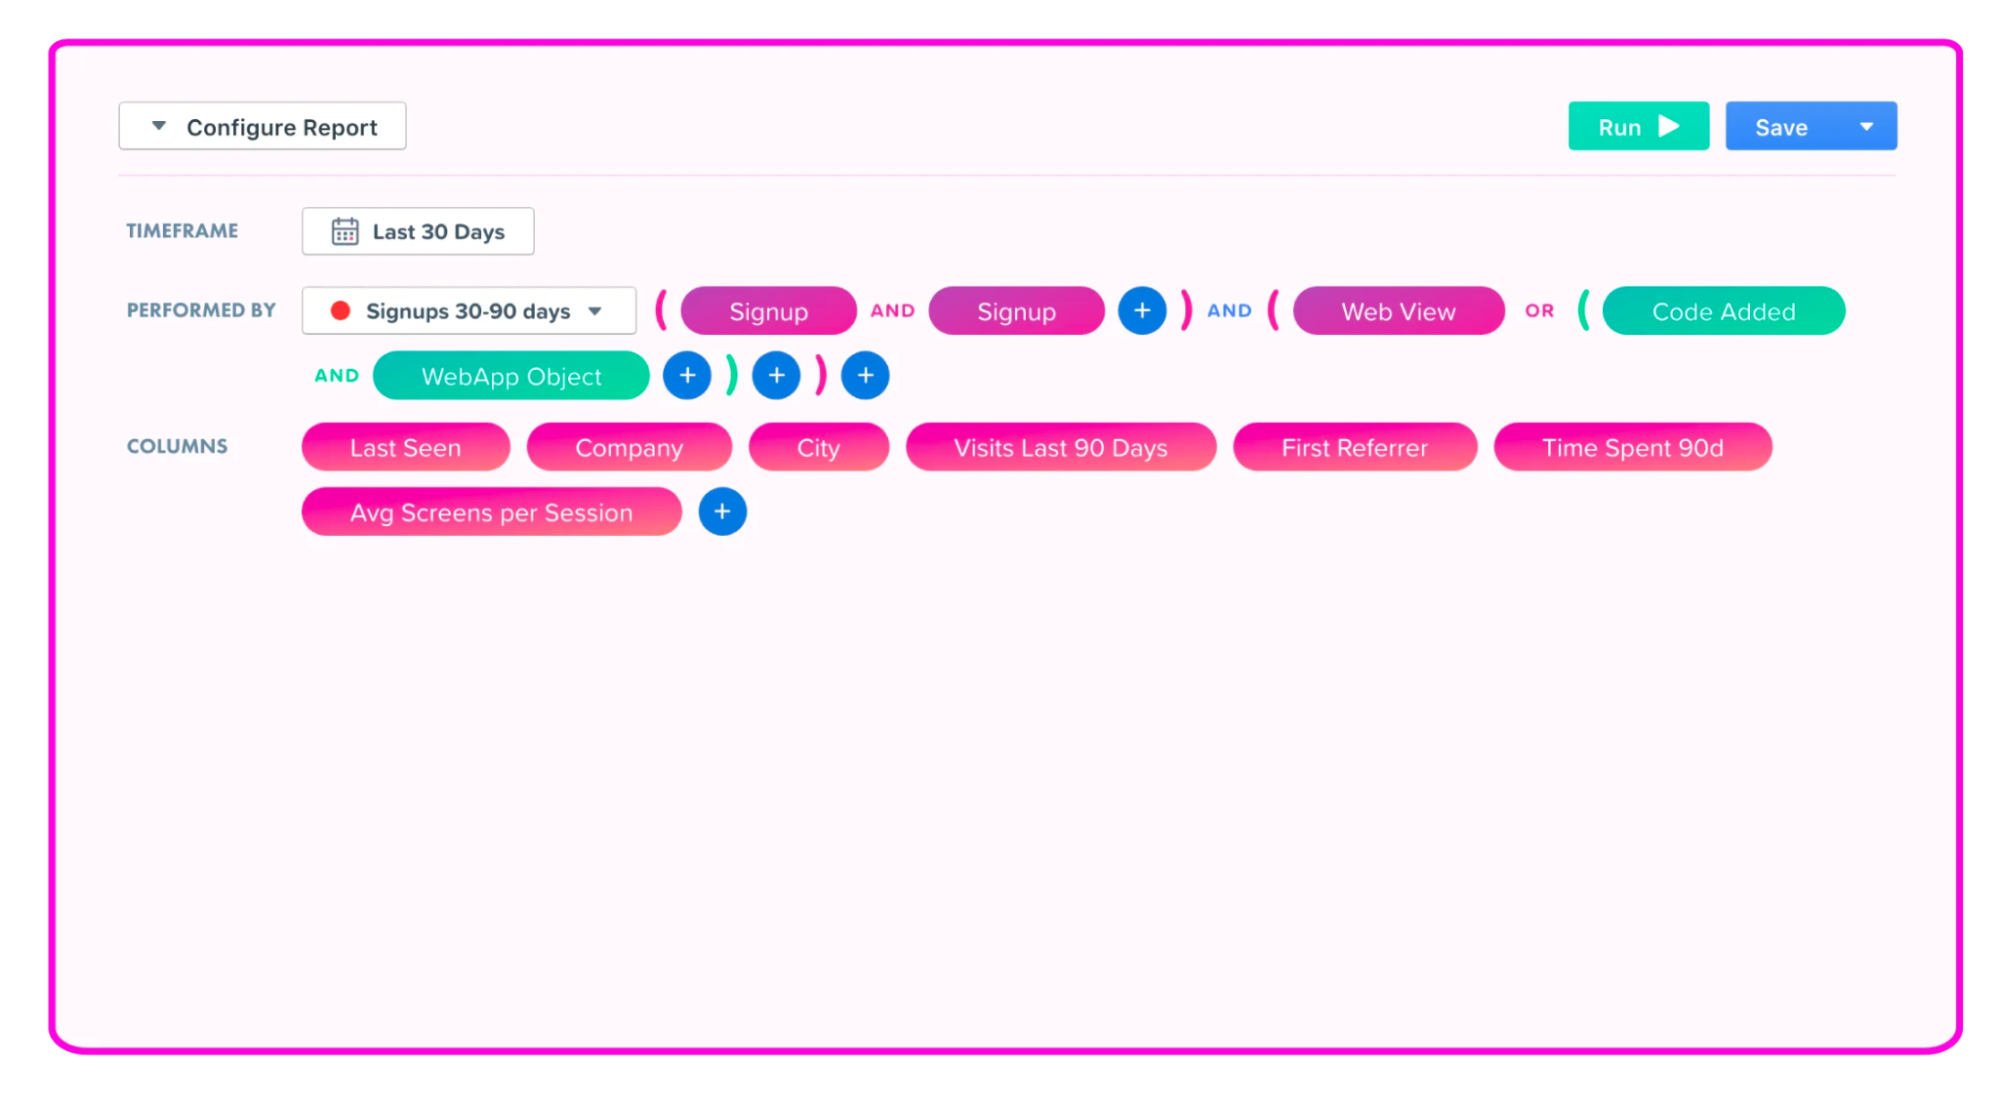1999x1100 pixels.
Task: Select the WebApp Object filter pill
Action: click(x=511, y=375)
